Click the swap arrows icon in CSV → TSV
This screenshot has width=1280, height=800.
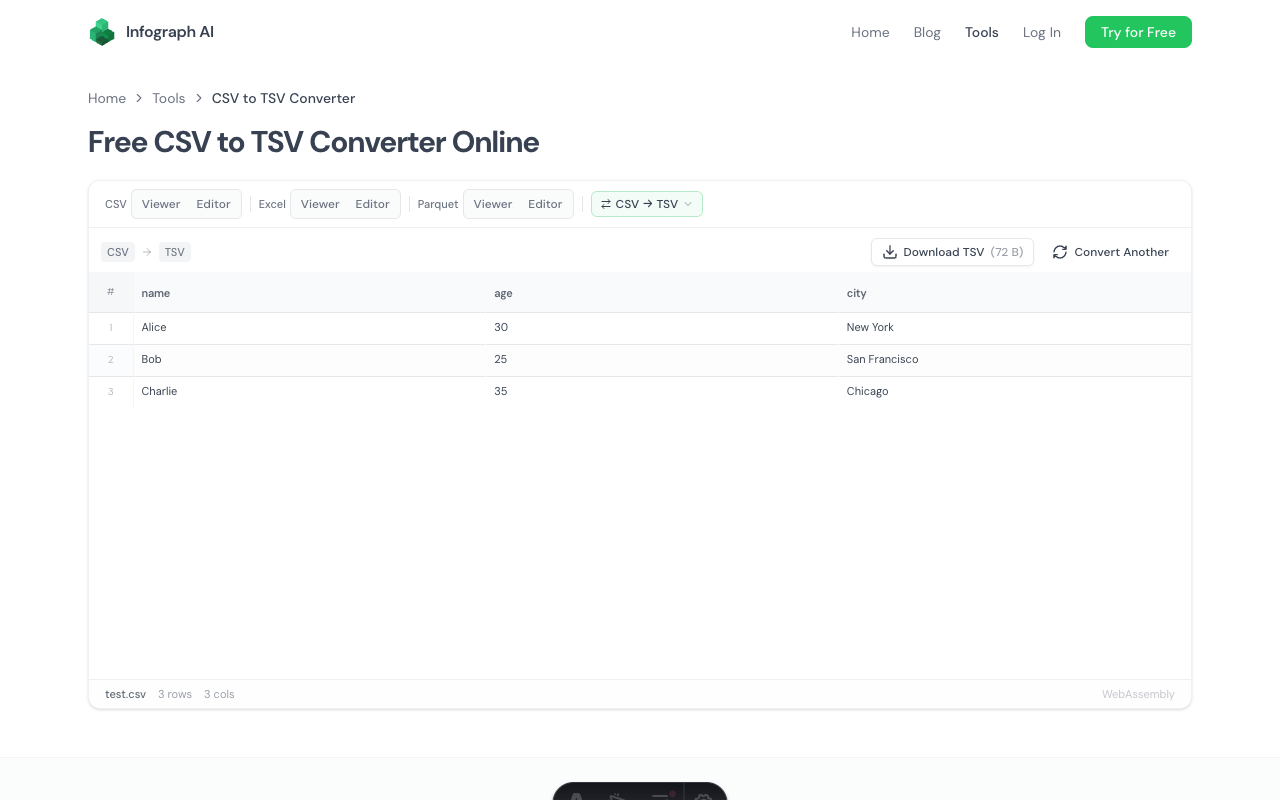point(606,204)
